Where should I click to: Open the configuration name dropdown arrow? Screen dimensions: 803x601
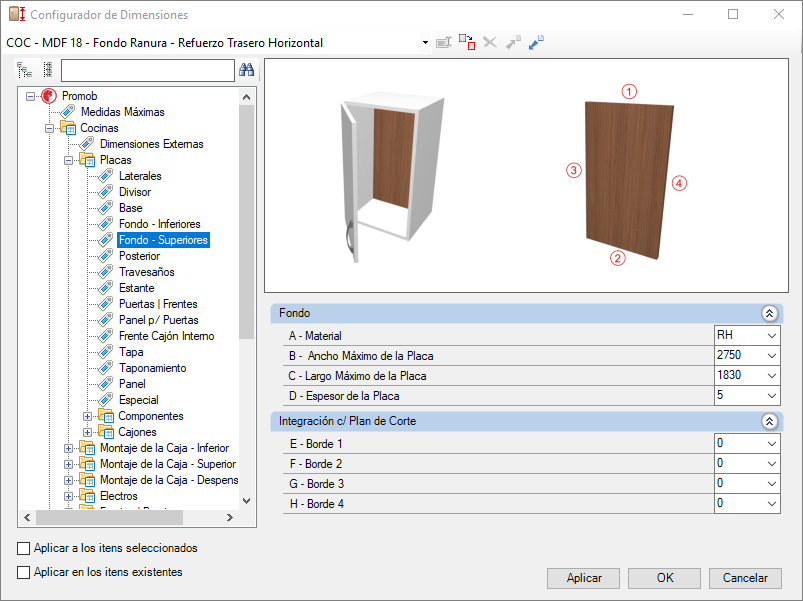(425, 42)
